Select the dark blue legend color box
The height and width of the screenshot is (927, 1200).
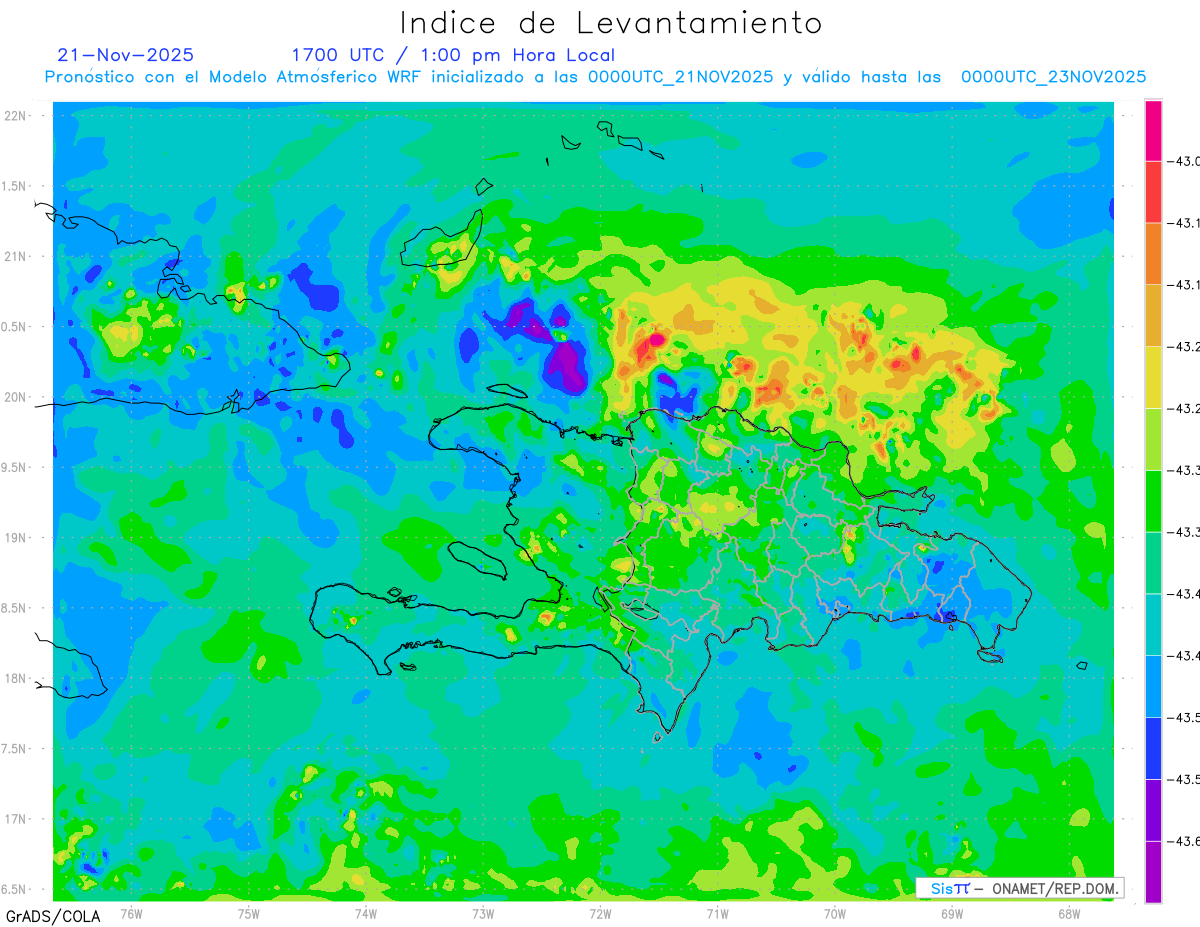pyautogui.click(x=1153, y=748)
